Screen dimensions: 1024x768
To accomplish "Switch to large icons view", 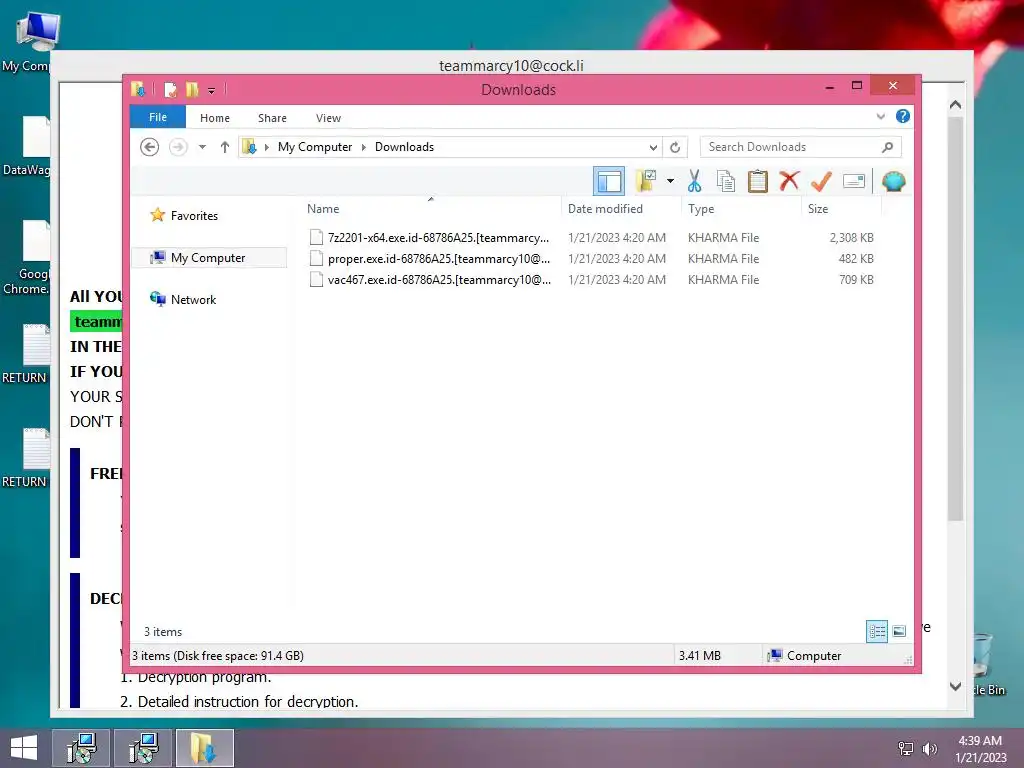I will coord(899,631).
